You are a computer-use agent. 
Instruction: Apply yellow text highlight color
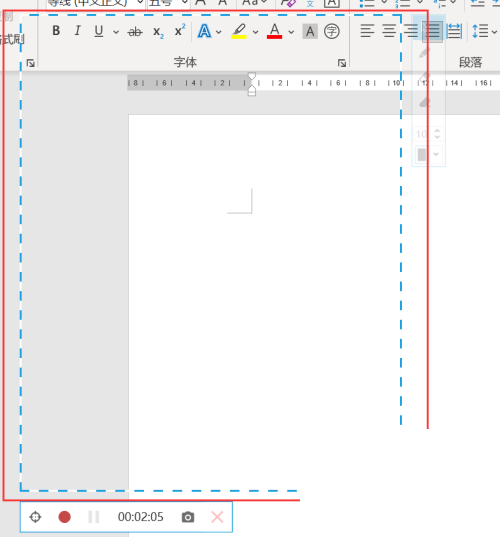tap(239, 31)
